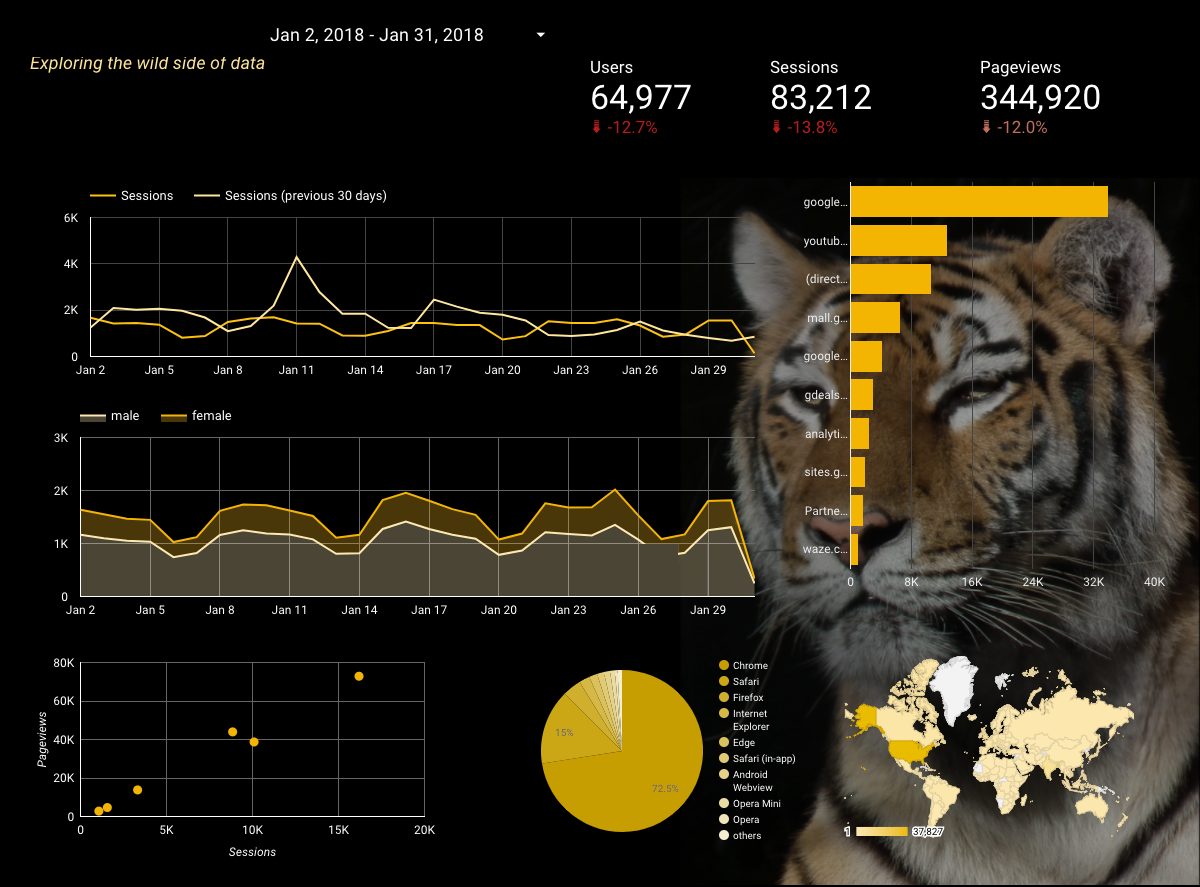Click the down arrow beside -12.0%
Viewport: 1200px width, 887px height.
986,127
